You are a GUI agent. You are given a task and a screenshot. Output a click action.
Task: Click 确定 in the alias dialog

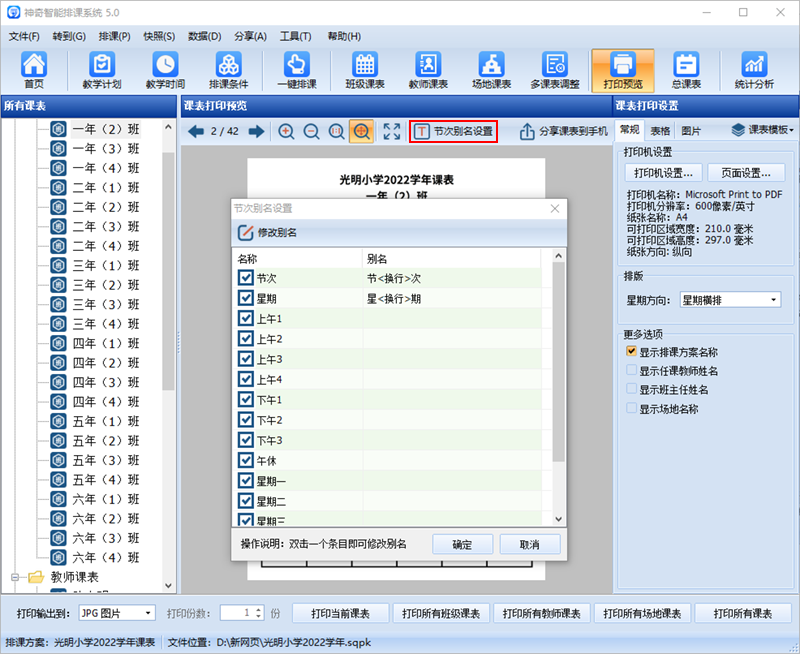pyautogui.click(x=462, y=544)
